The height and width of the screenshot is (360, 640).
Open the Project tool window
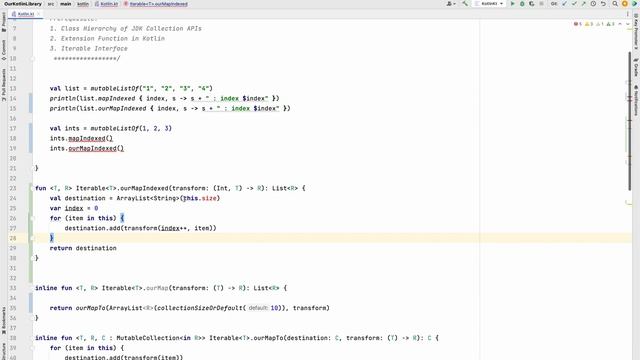pos(4,22)
